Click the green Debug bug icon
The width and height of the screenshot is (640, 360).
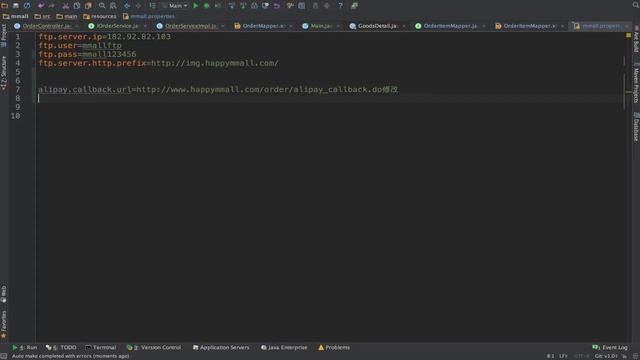point(207,6)
